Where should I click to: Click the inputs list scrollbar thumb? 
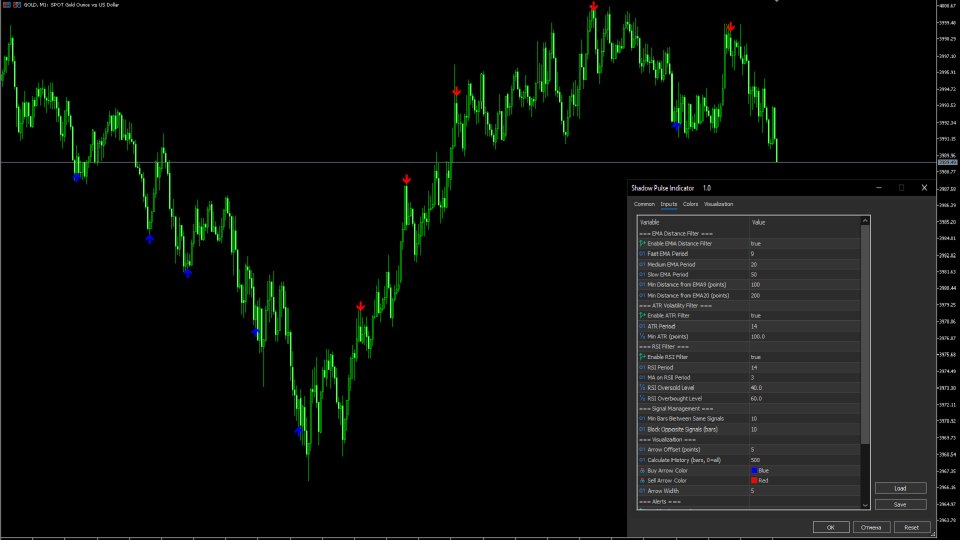pyautogui.click(x=865, y=334)
